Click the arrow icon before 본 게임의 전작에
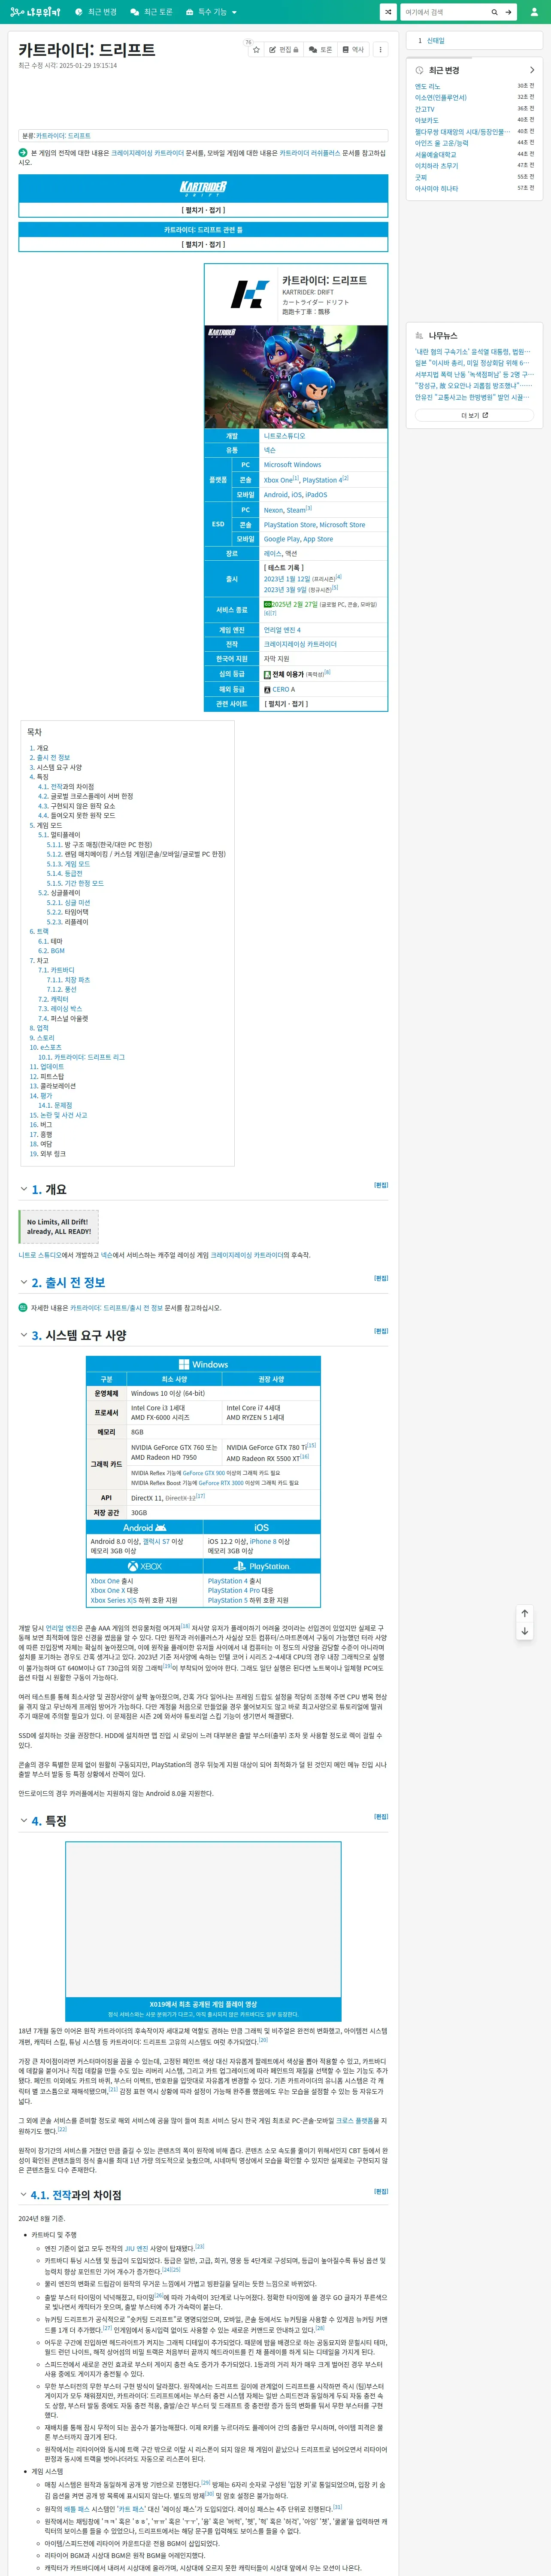Image resolution: width=551 pixels, height=2576 pixels. coord(23,153)
